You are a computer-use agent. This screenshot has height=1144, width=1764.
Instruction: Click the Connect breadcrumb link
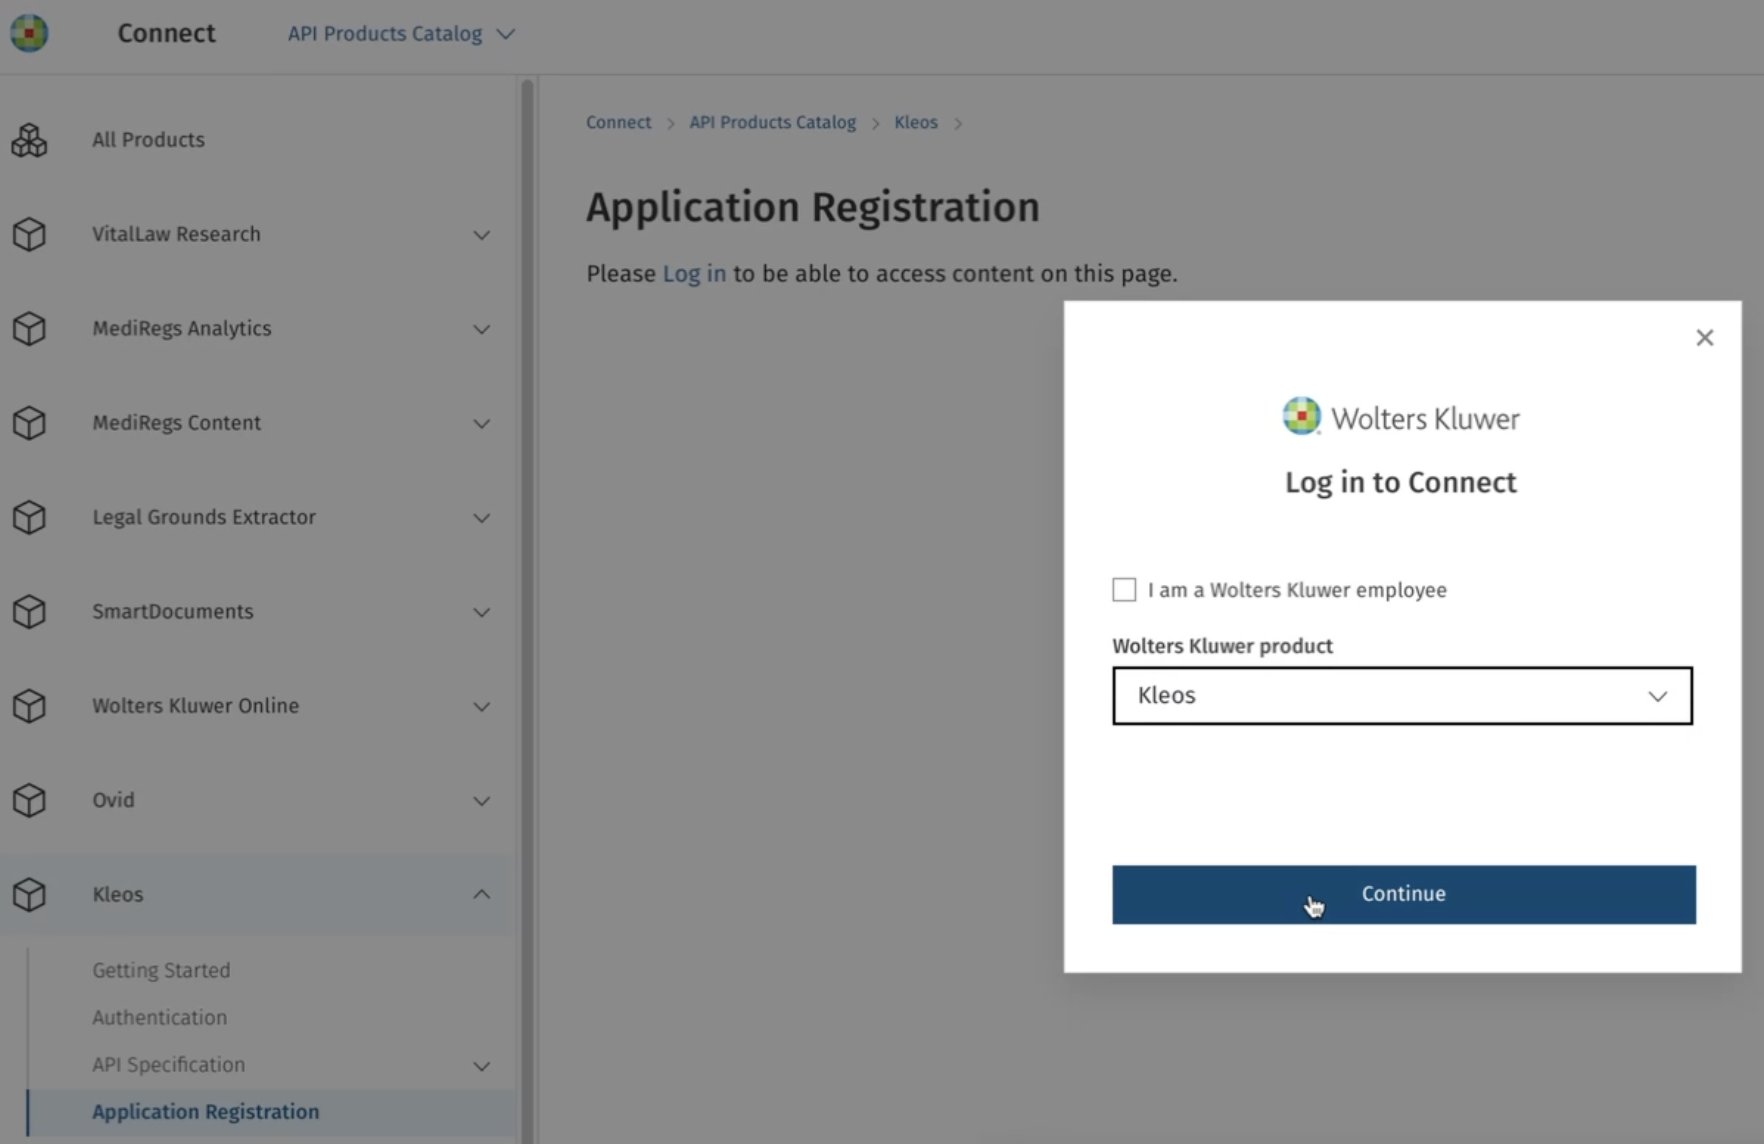618,122
